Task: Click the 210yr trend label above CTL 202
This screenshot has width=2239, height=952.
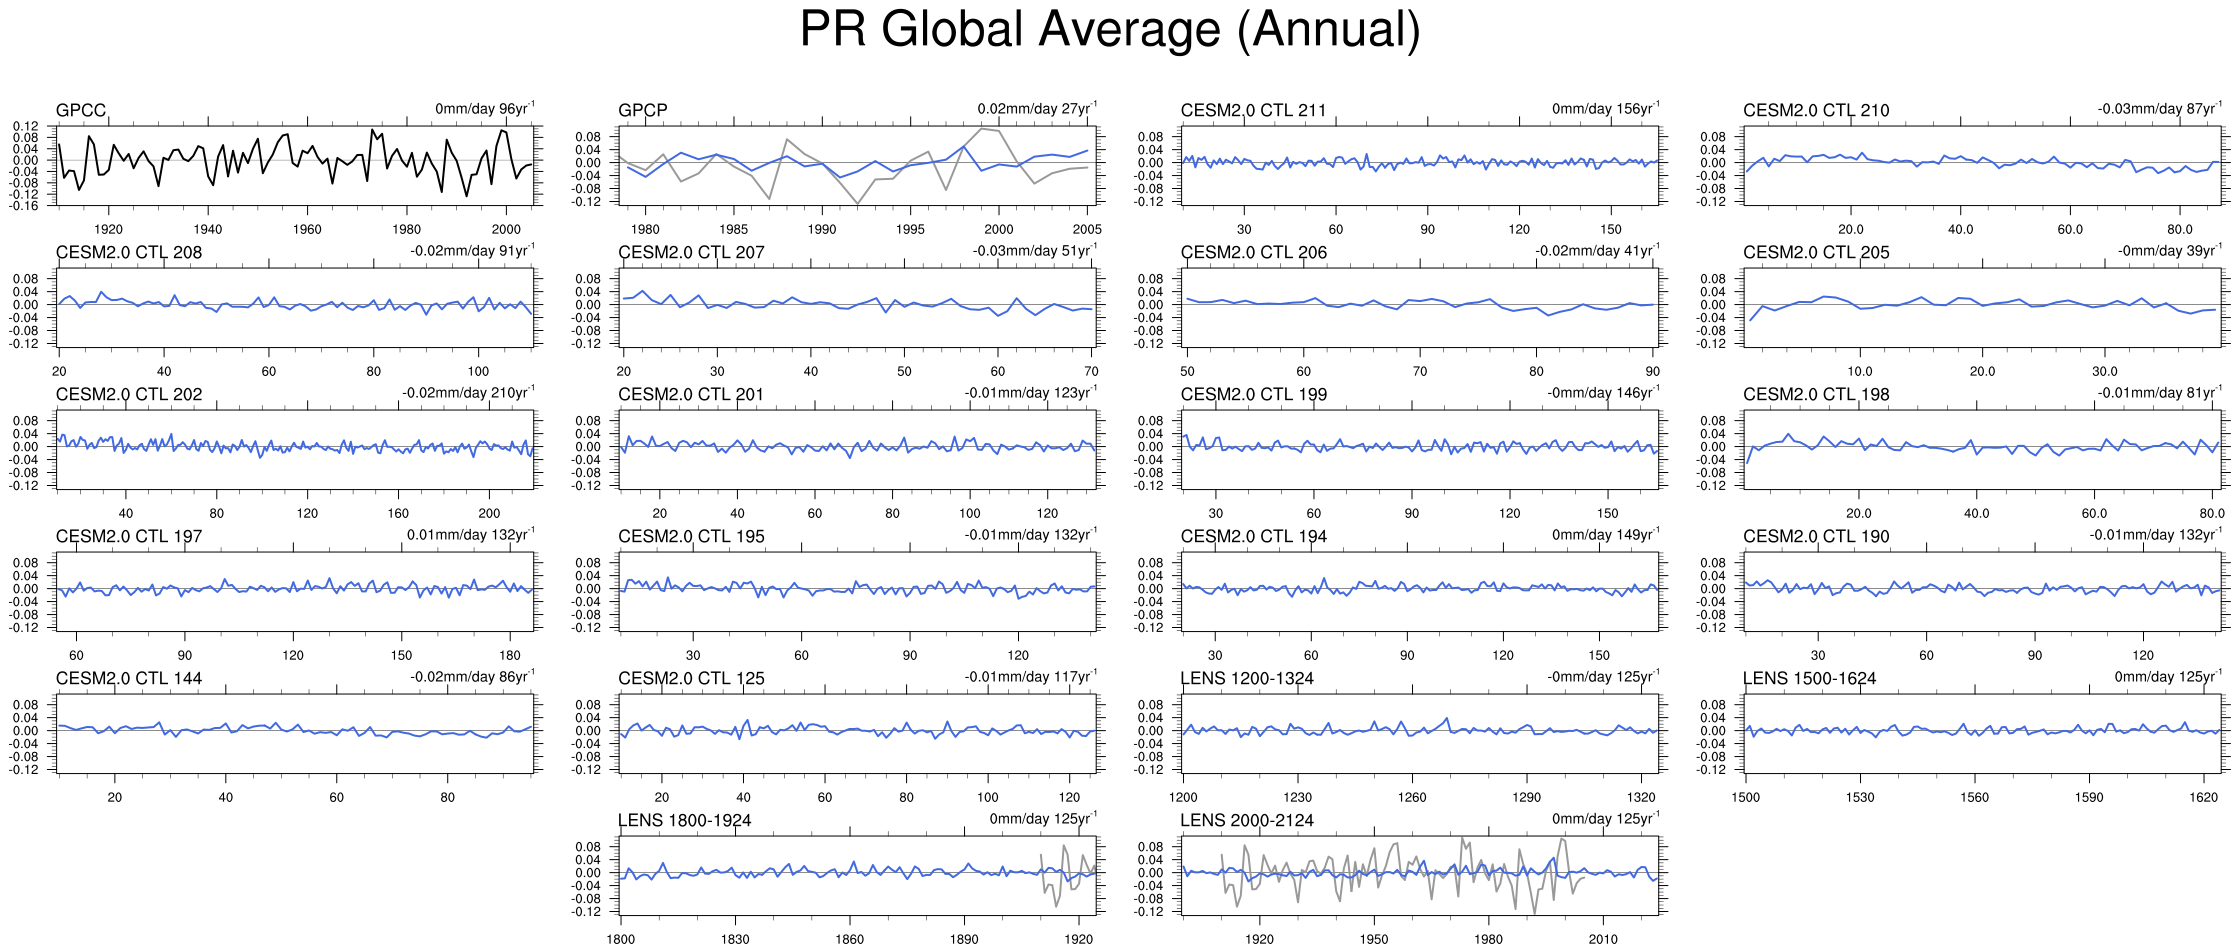Action: 467,393
